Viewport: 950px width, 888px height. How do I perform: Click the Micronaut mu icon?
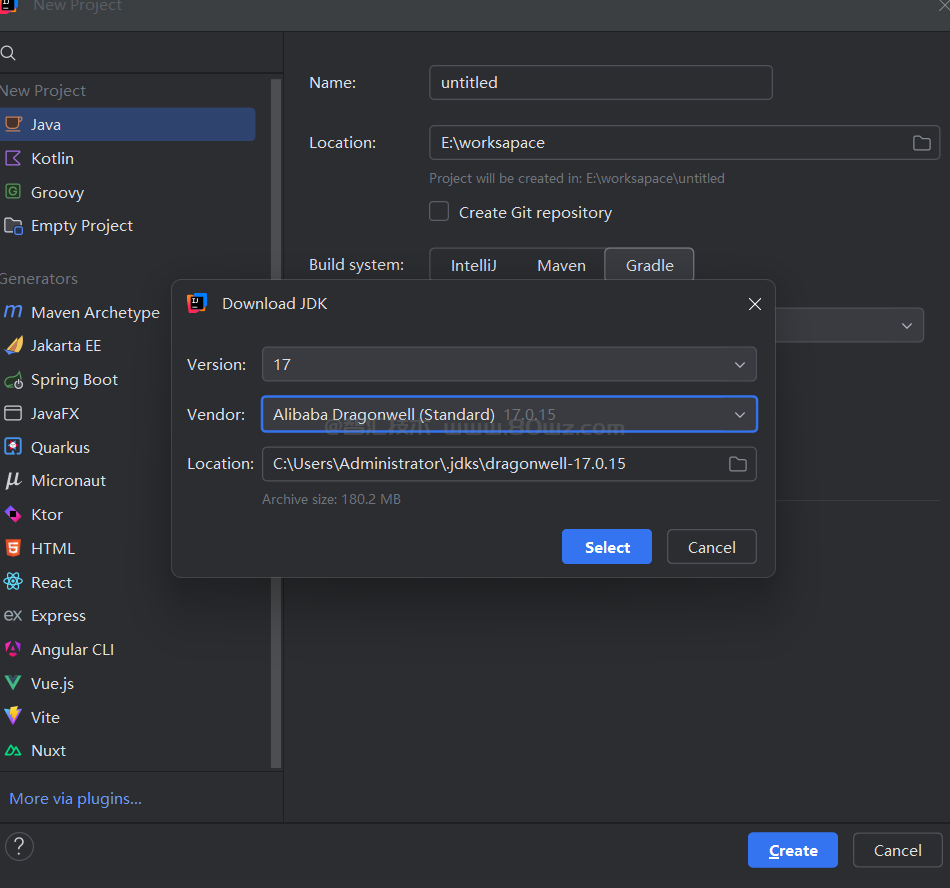(13, 480)
